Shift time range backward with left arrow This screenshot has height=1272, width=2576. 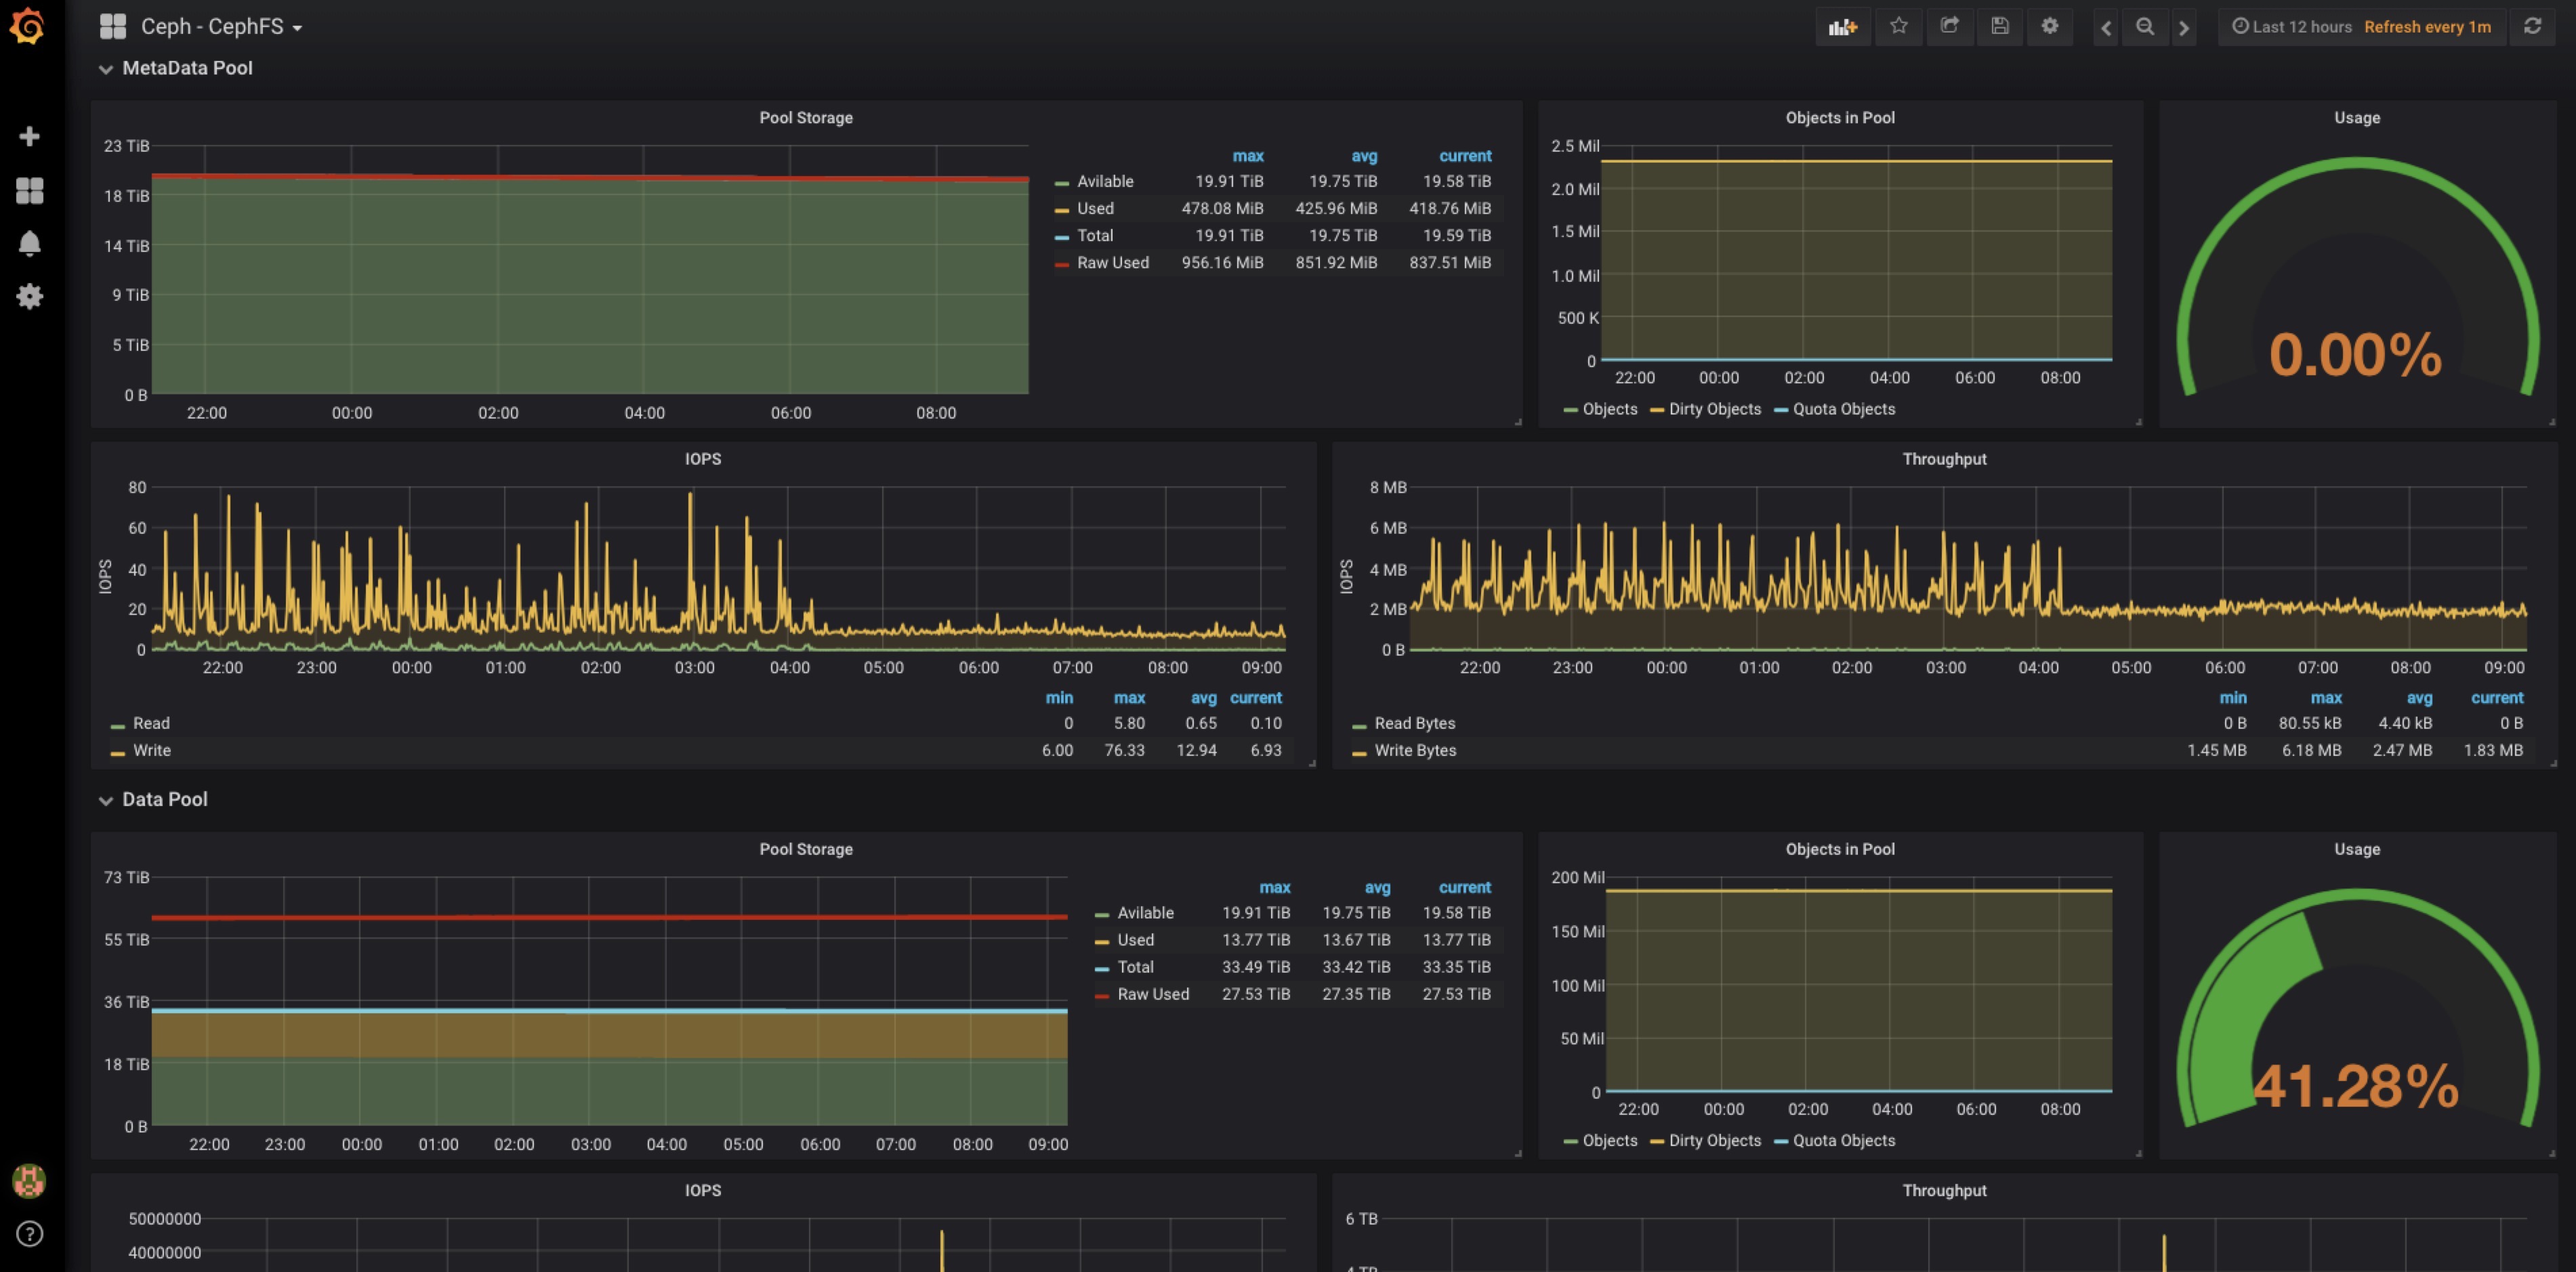2105,27
